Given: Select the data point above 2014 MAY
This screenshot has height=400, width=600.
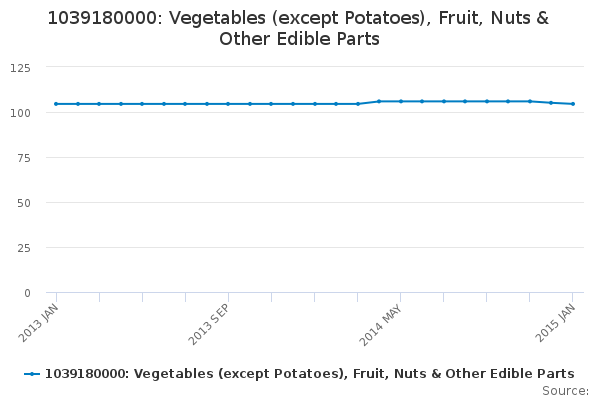Looking at the screenshot, I should [400, 101].
